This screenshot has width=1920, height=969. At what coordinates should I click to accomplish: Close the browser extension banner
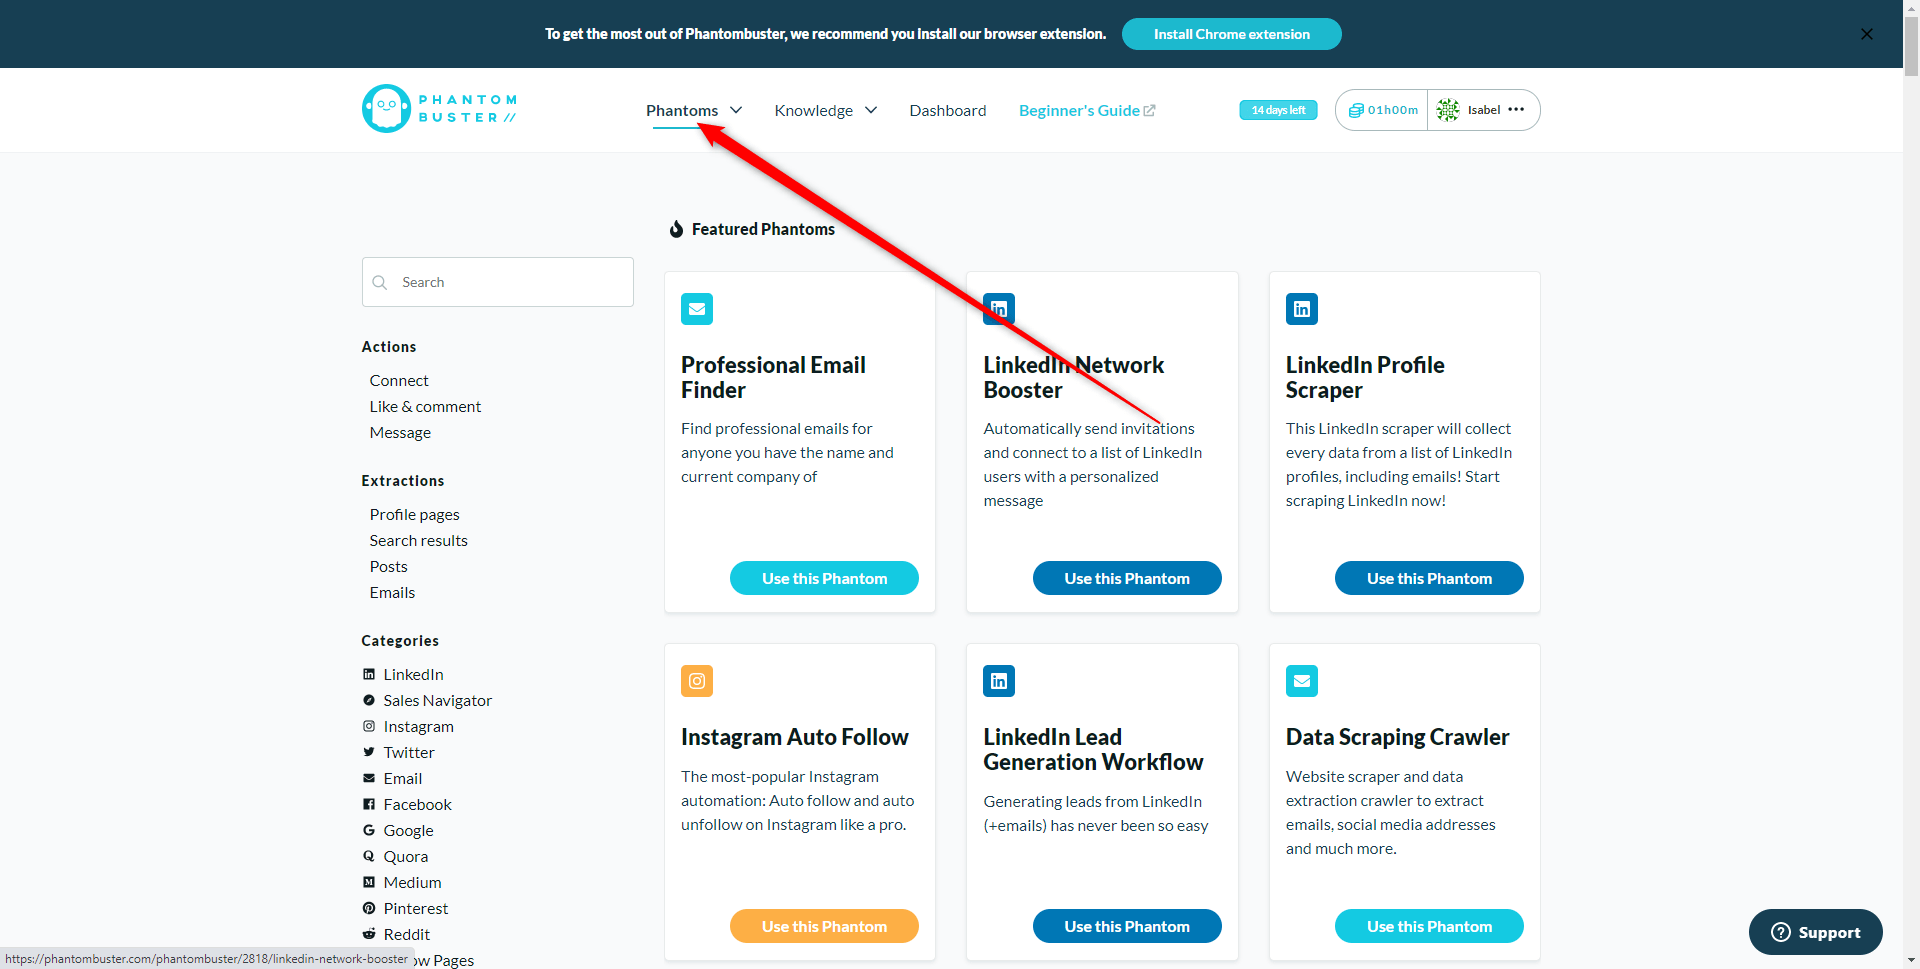point(1866,34)
